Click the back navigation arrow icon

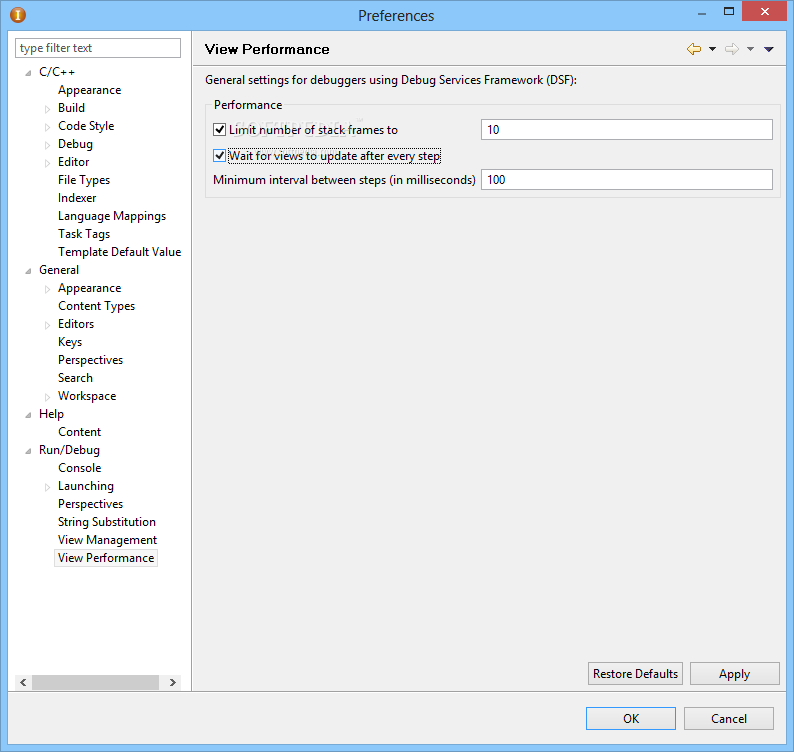click(x=694, y=49)
